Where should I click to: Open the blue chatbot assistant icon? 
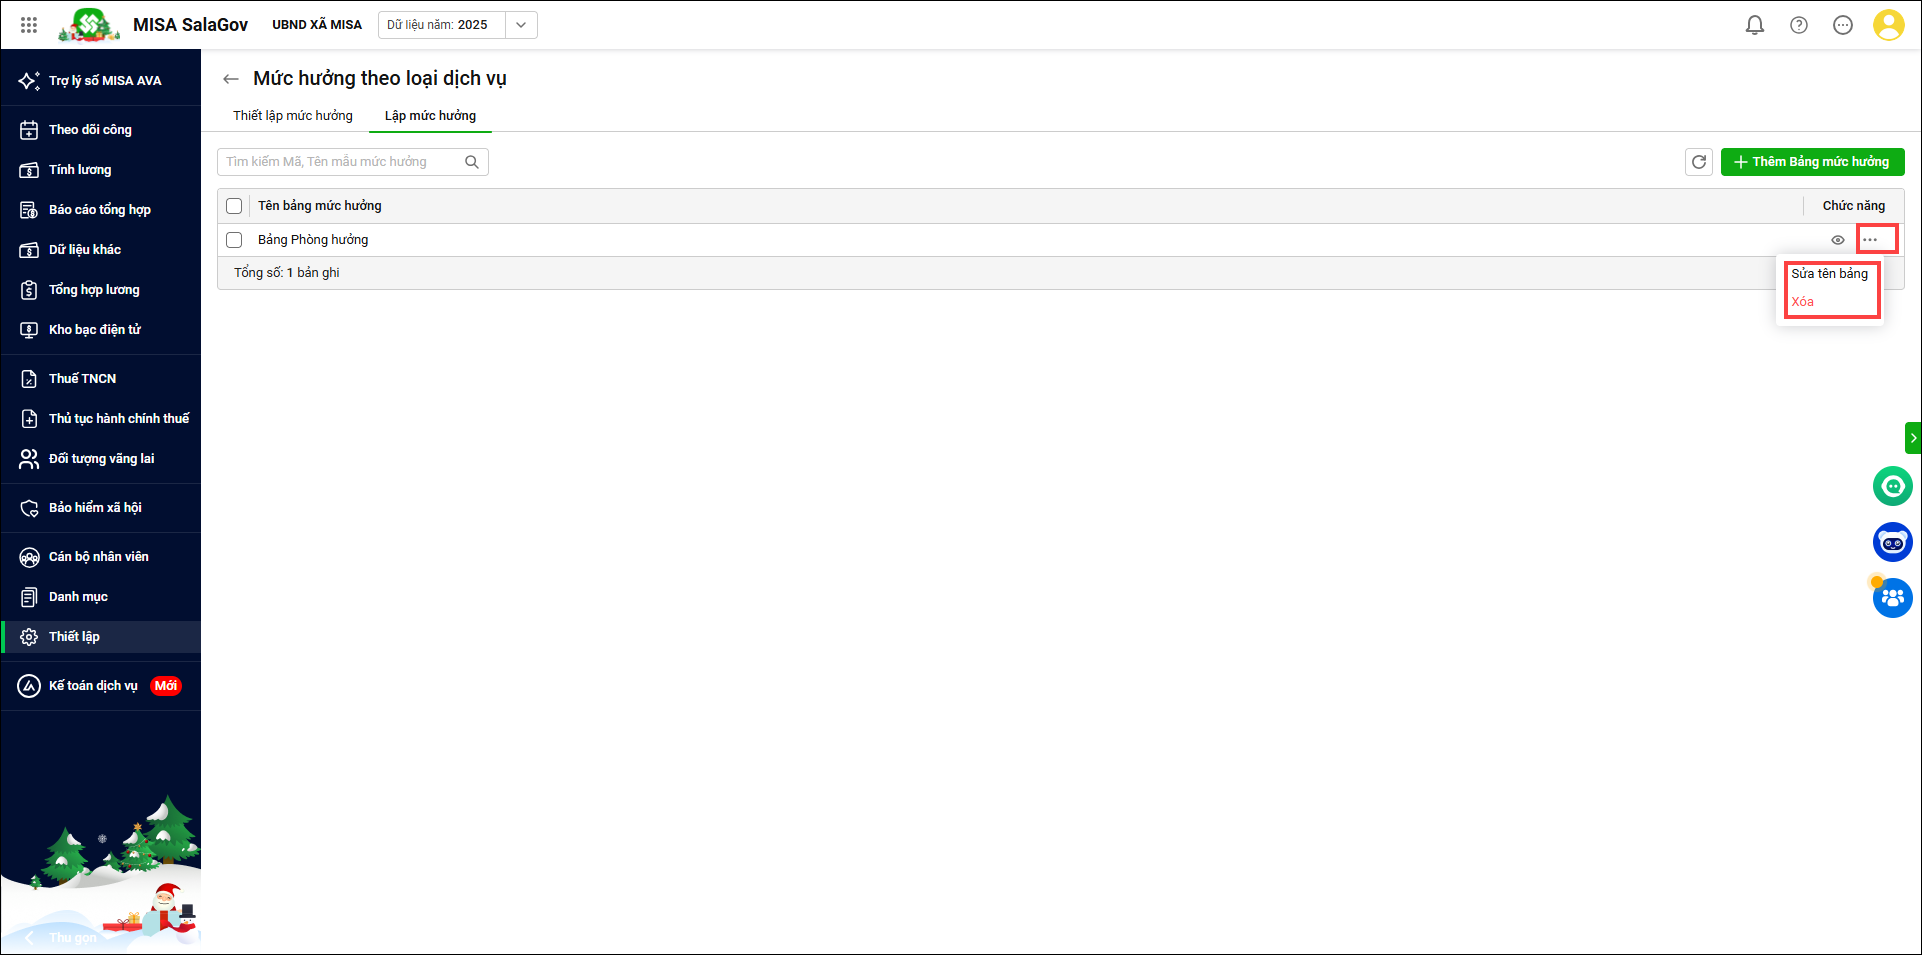(1891, 542)
